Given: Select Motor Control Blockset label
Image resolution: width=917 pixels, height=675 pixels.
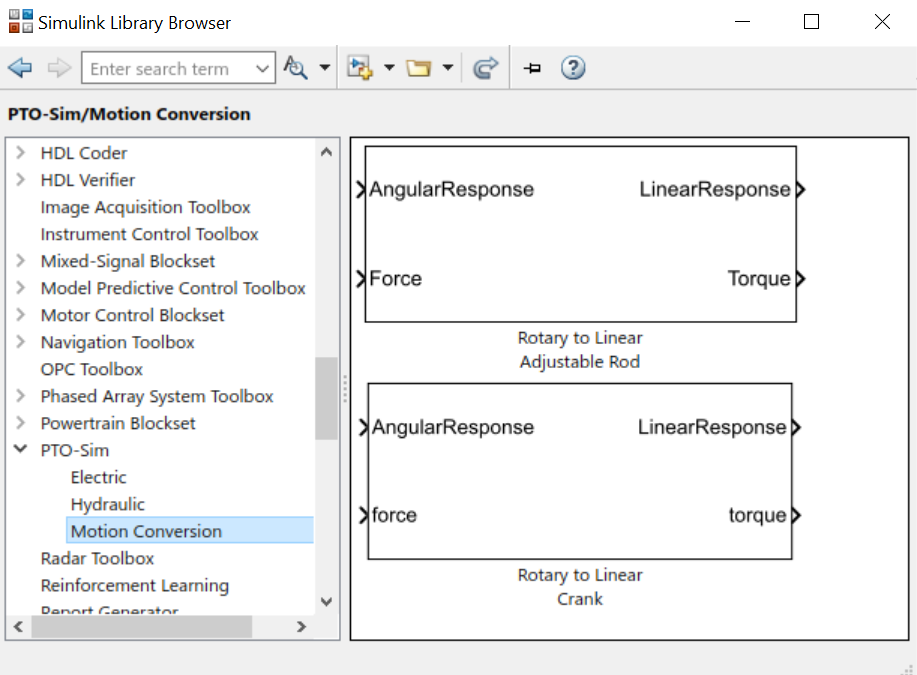Looking at the screenshot, I should click(x=132, y=315).
